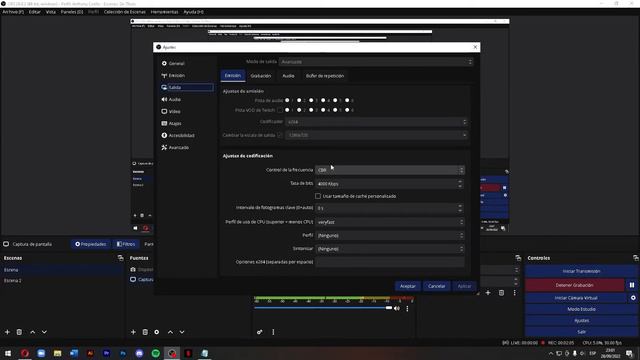Move the selected source down

[182, 332]
